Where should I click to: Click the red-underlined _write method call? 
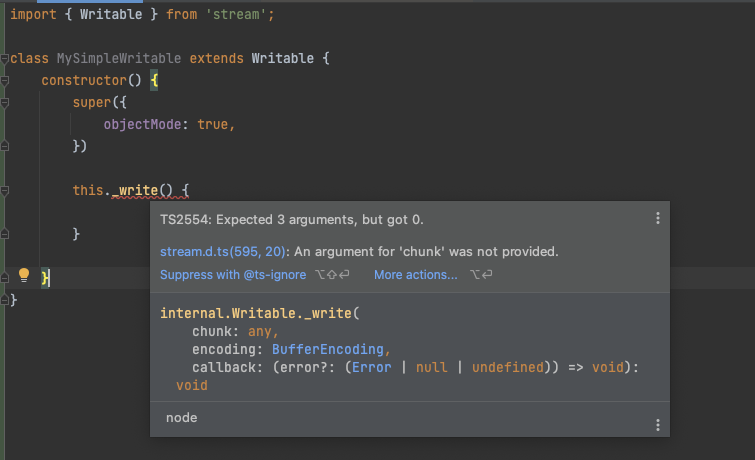point(133,189)
